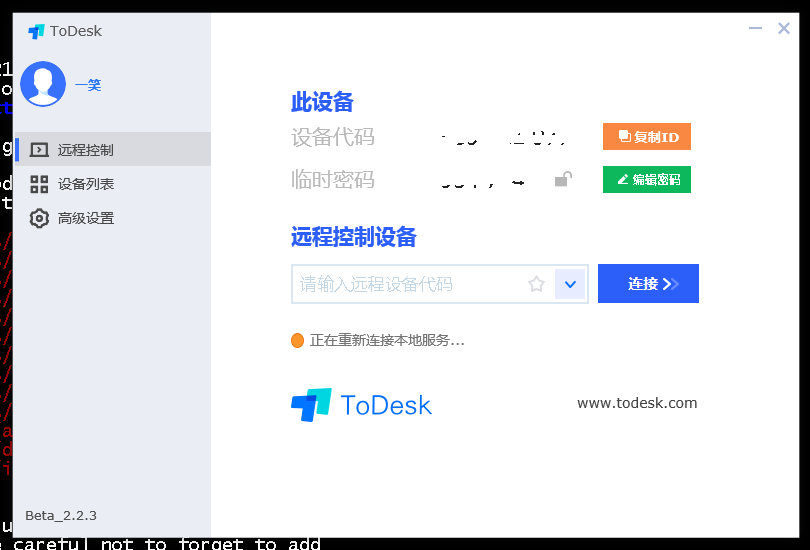Click the 编辑密码 button
This screenshot has height=550, width=810.
(647, 180)
